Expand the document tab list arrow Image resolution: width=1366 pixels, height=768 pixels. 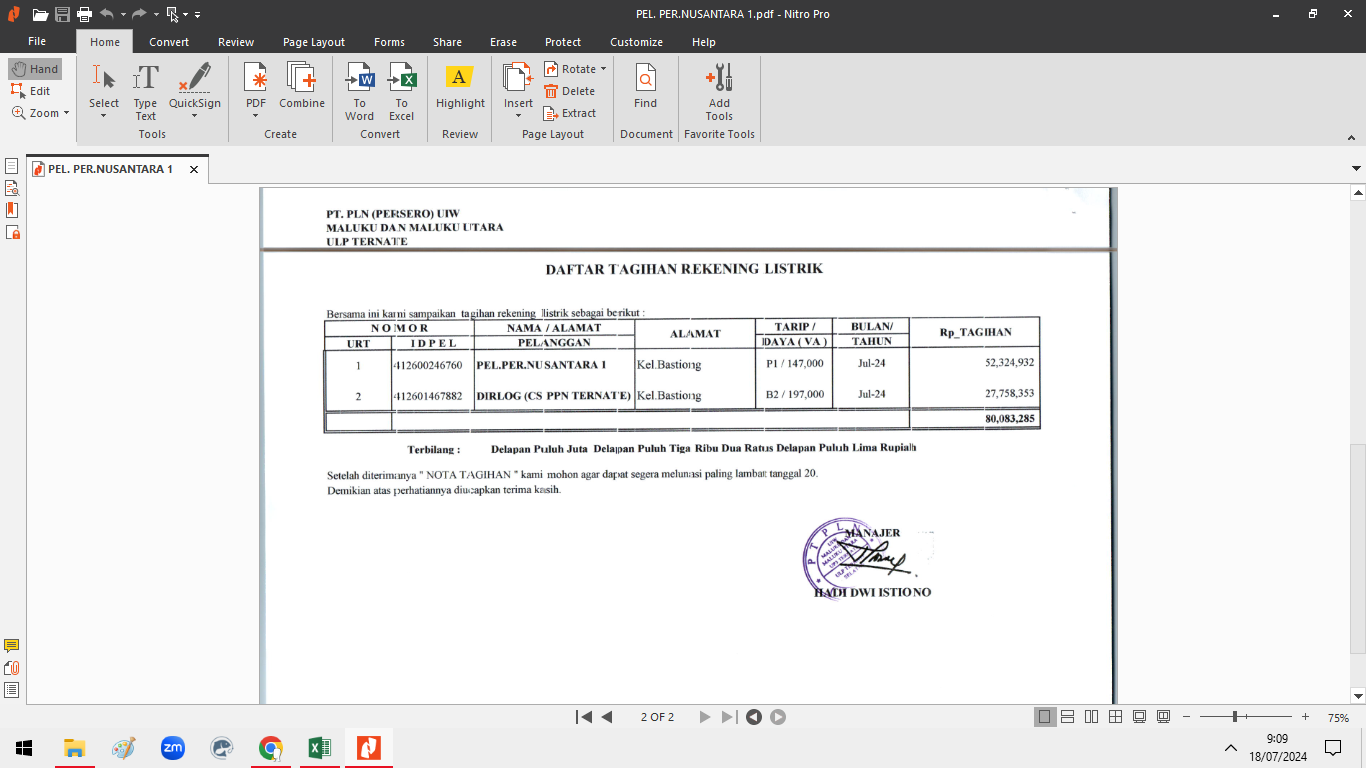1356,168
